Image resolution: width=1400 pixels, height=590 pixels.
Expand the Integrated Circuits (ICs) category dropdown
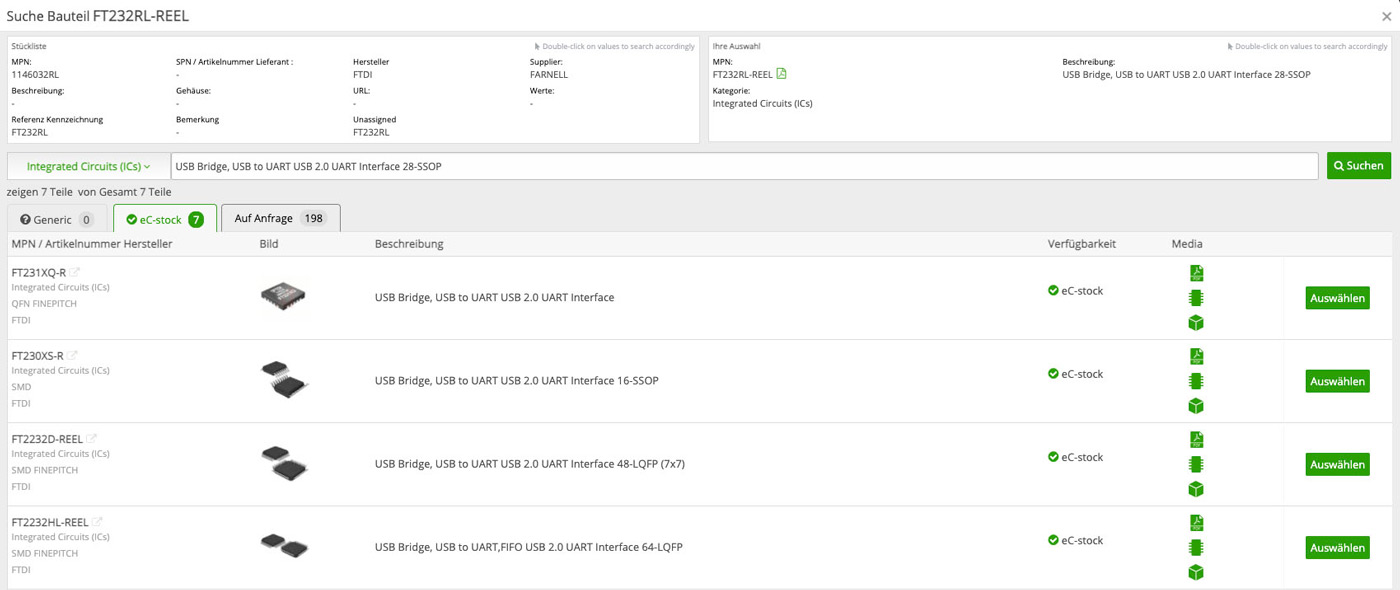click(88, 166)
